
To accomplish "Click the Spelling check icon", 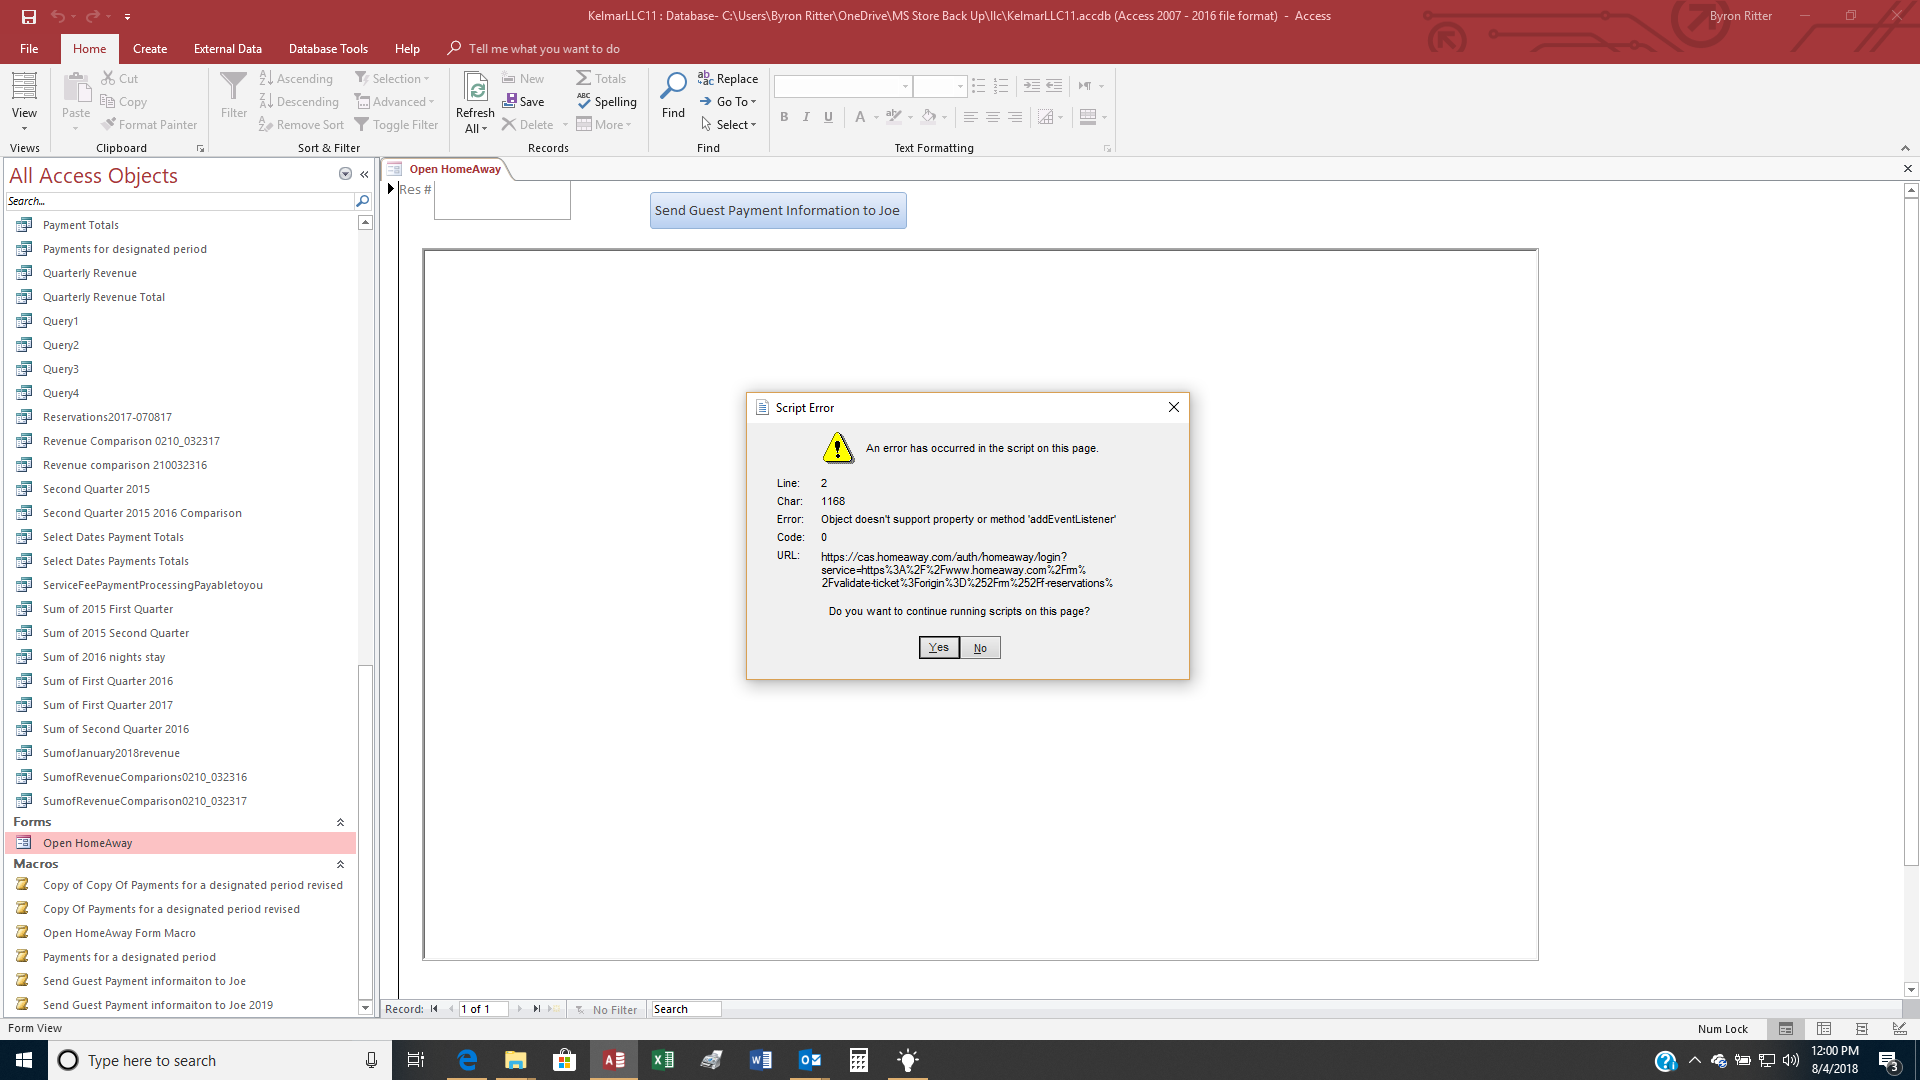I will tap(584, 101).
